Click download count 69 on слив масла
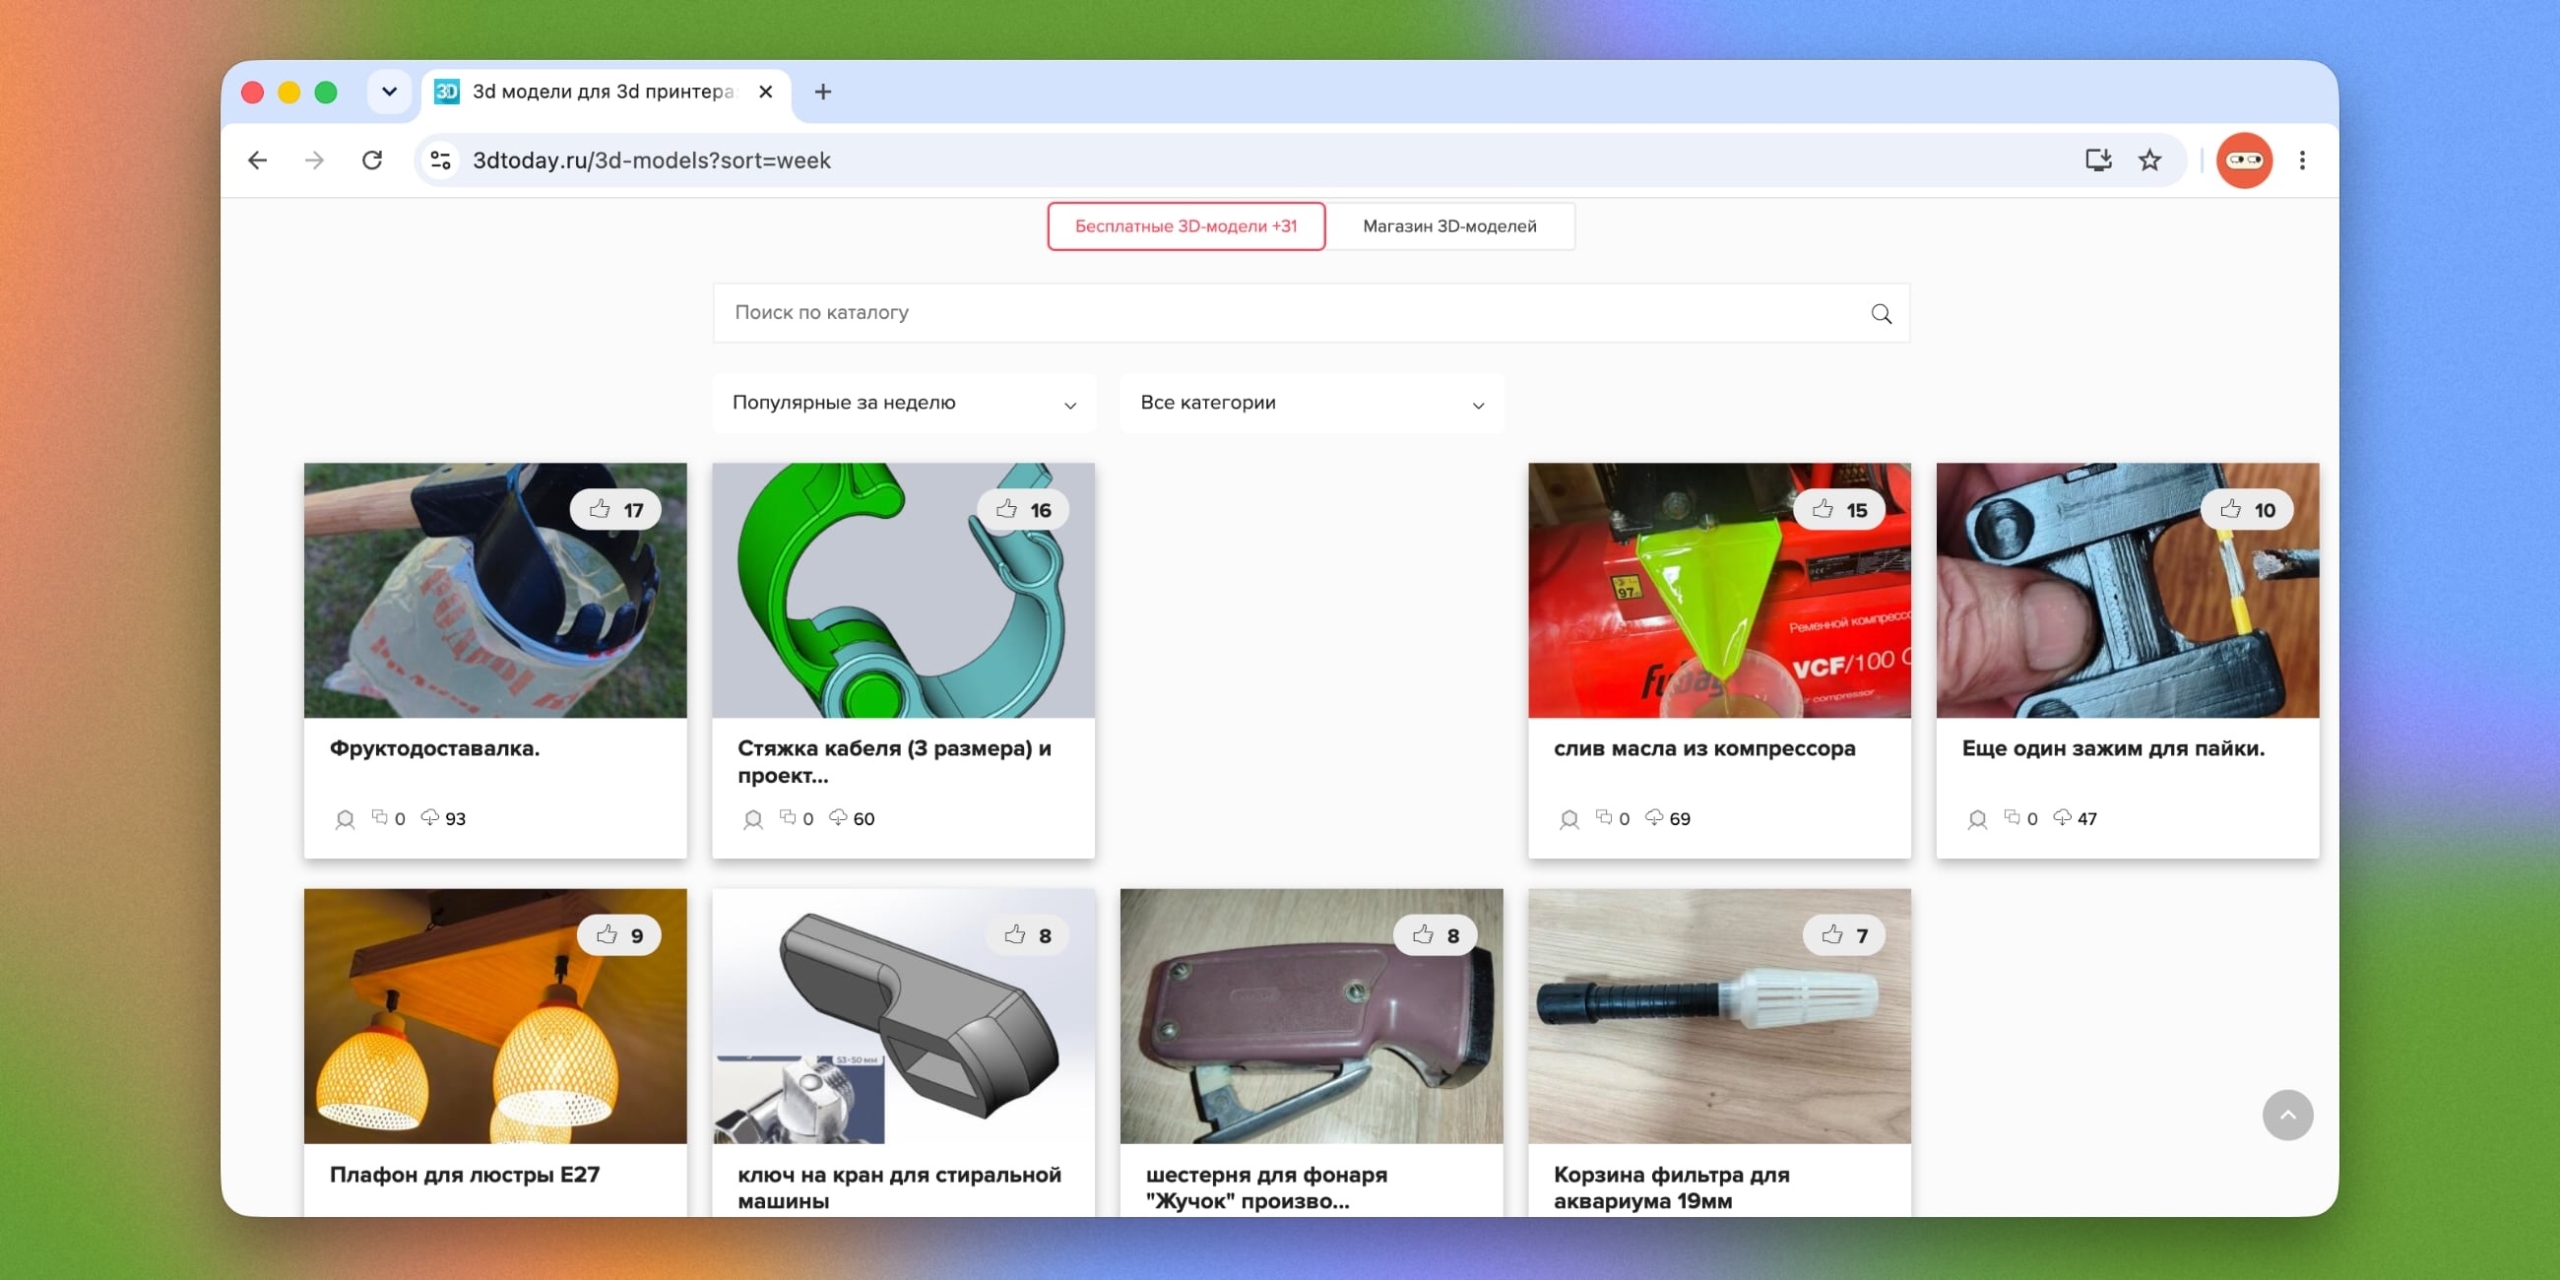This screenshot has width=2560, height=1280. 1668,818
